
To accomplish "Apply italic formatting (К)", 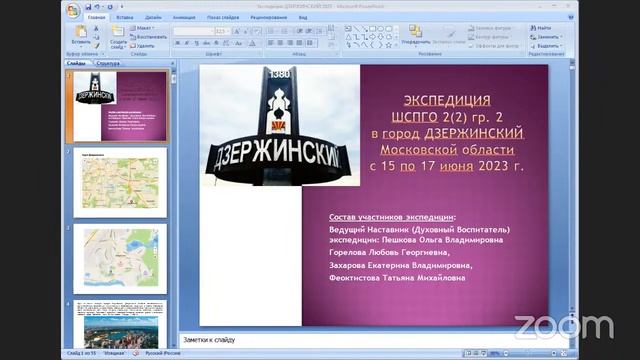I will click(x=187, y=43).
